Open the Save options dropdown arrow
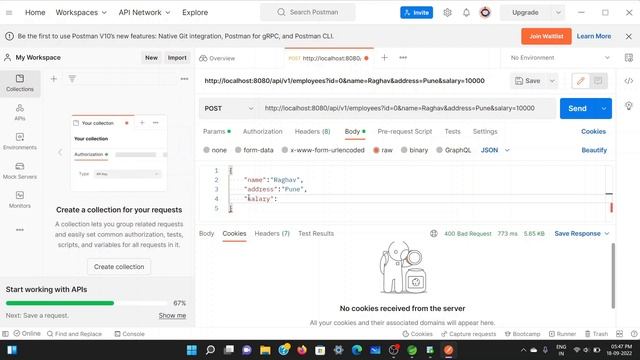This screenshot has width=640, height=360. click(x=552, y=81)
